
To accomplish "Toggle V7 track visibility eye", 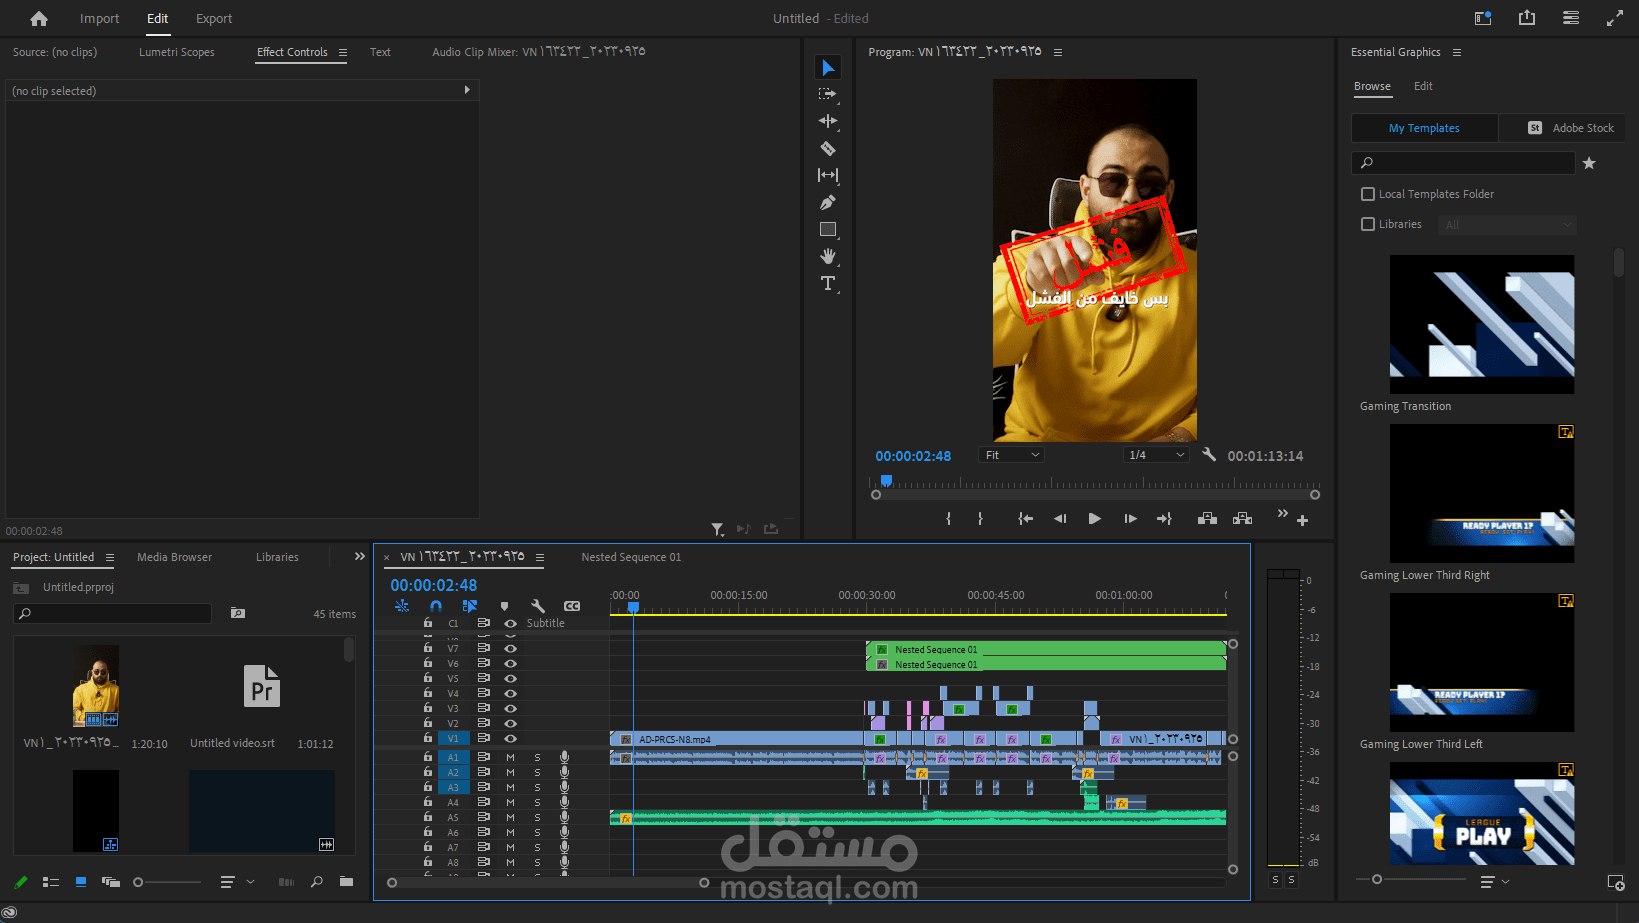I will [x=510, y=648].
